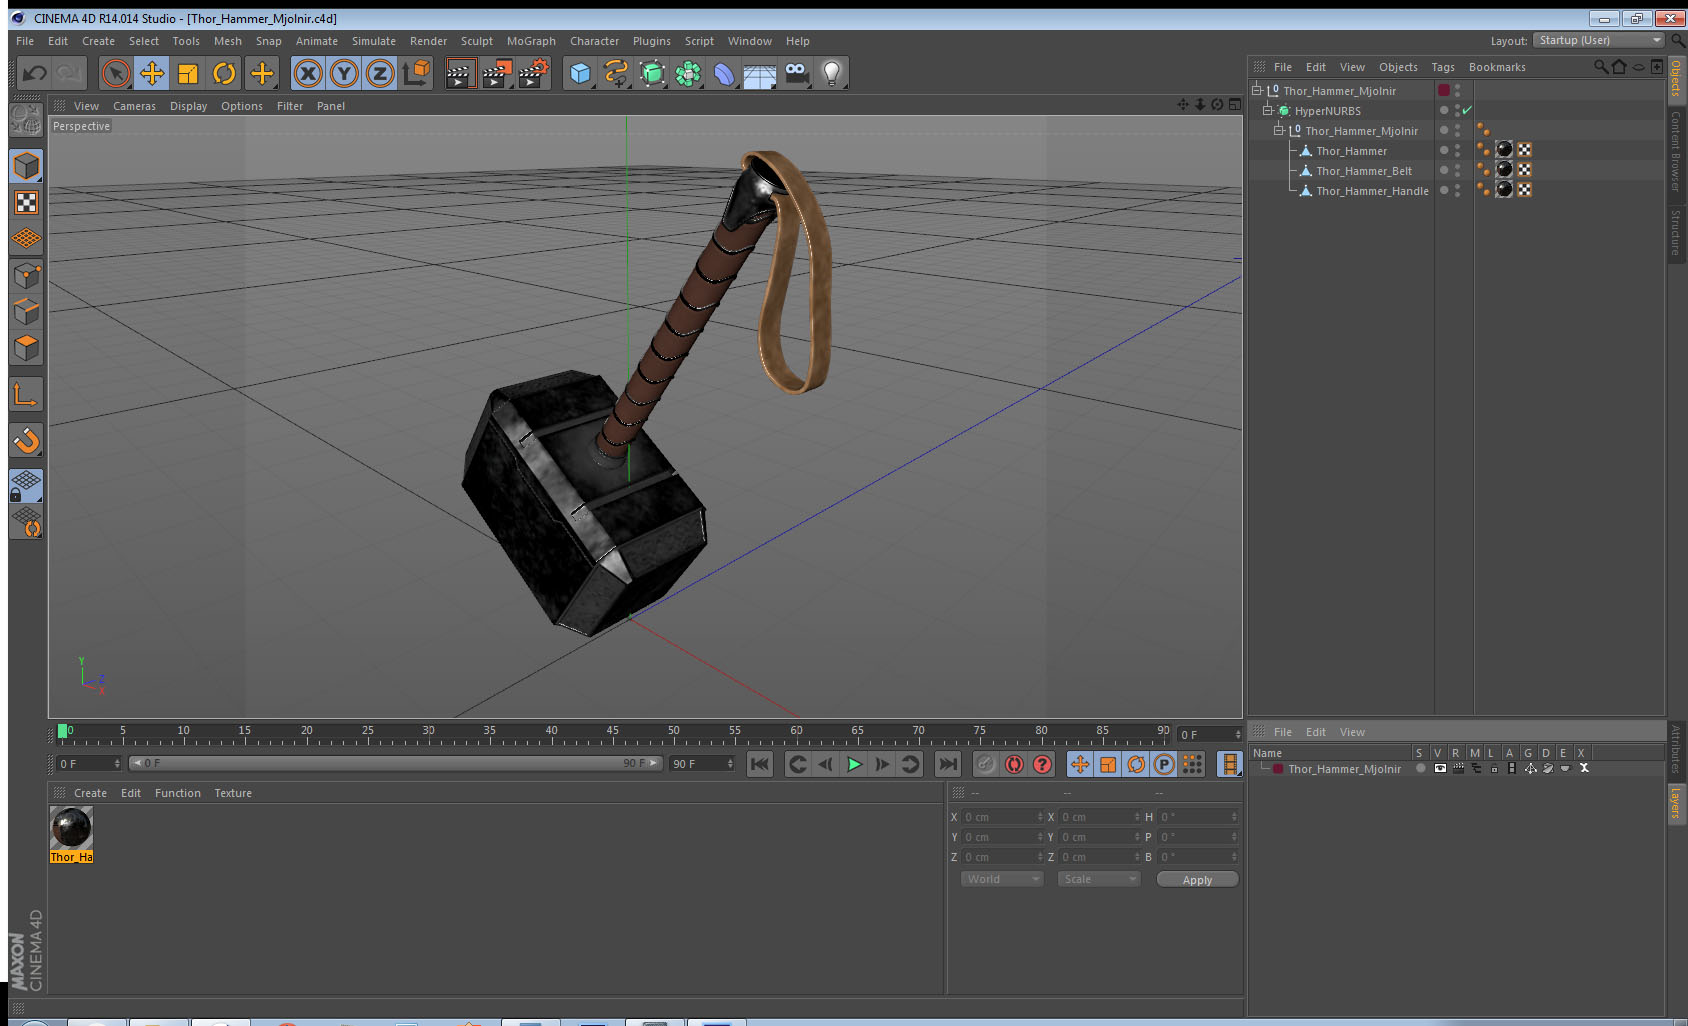This screenshot has width=1688, height=1026.
Task: Click red layer color swatch of Thor_Hammer_Mjolnir
Action: point(1278,769)
